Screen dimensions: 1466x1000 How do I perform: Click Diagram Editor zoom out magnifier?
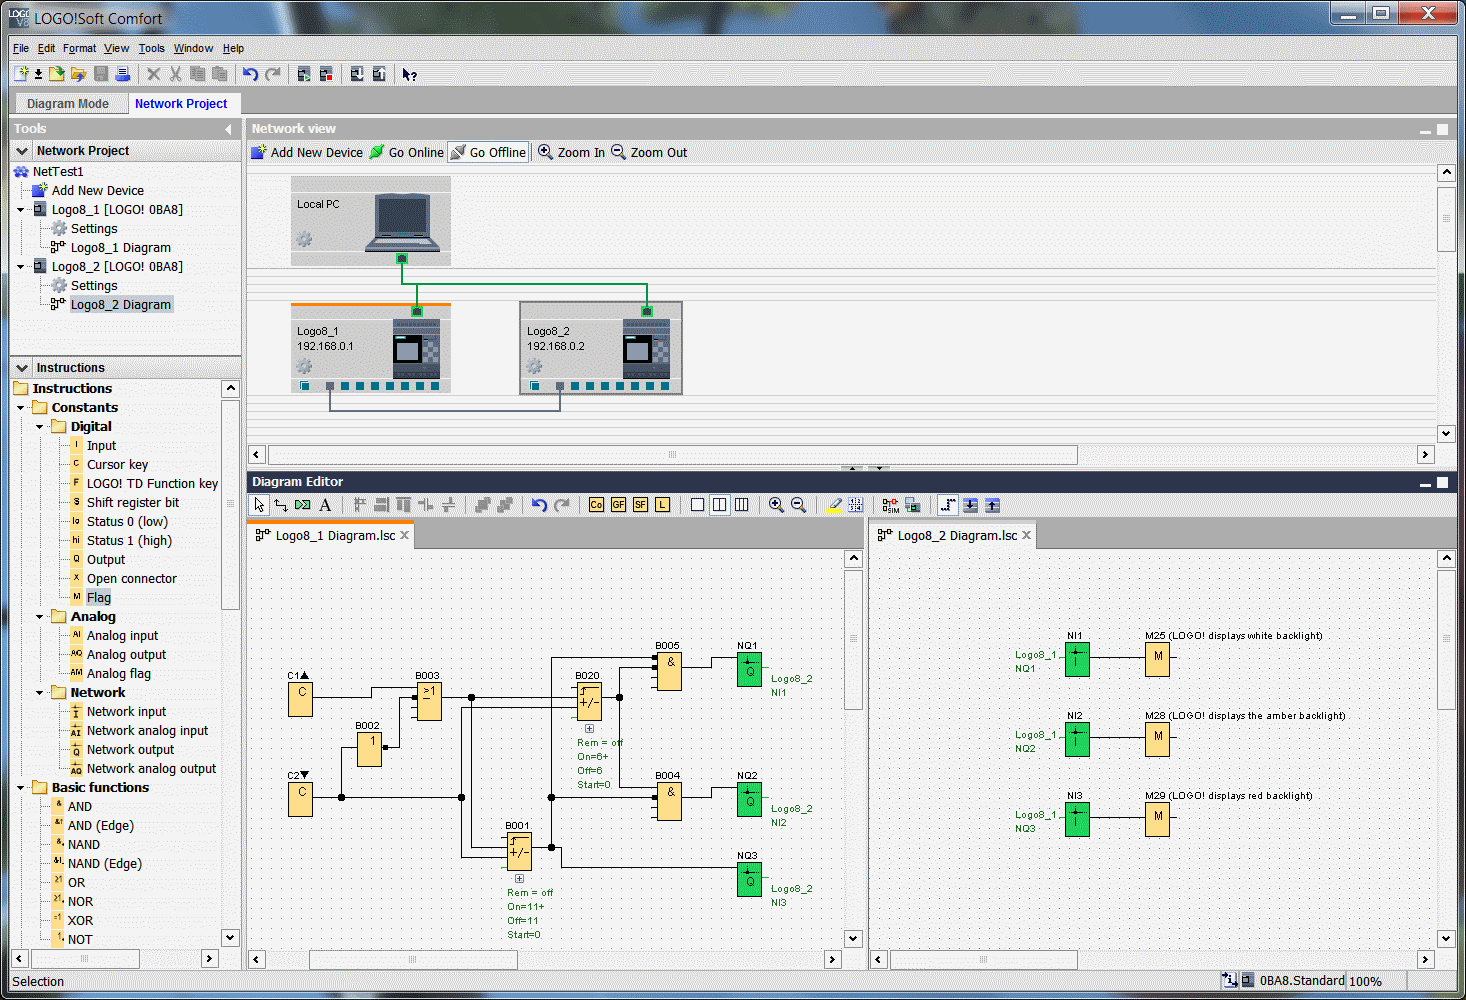pos(798,505)
